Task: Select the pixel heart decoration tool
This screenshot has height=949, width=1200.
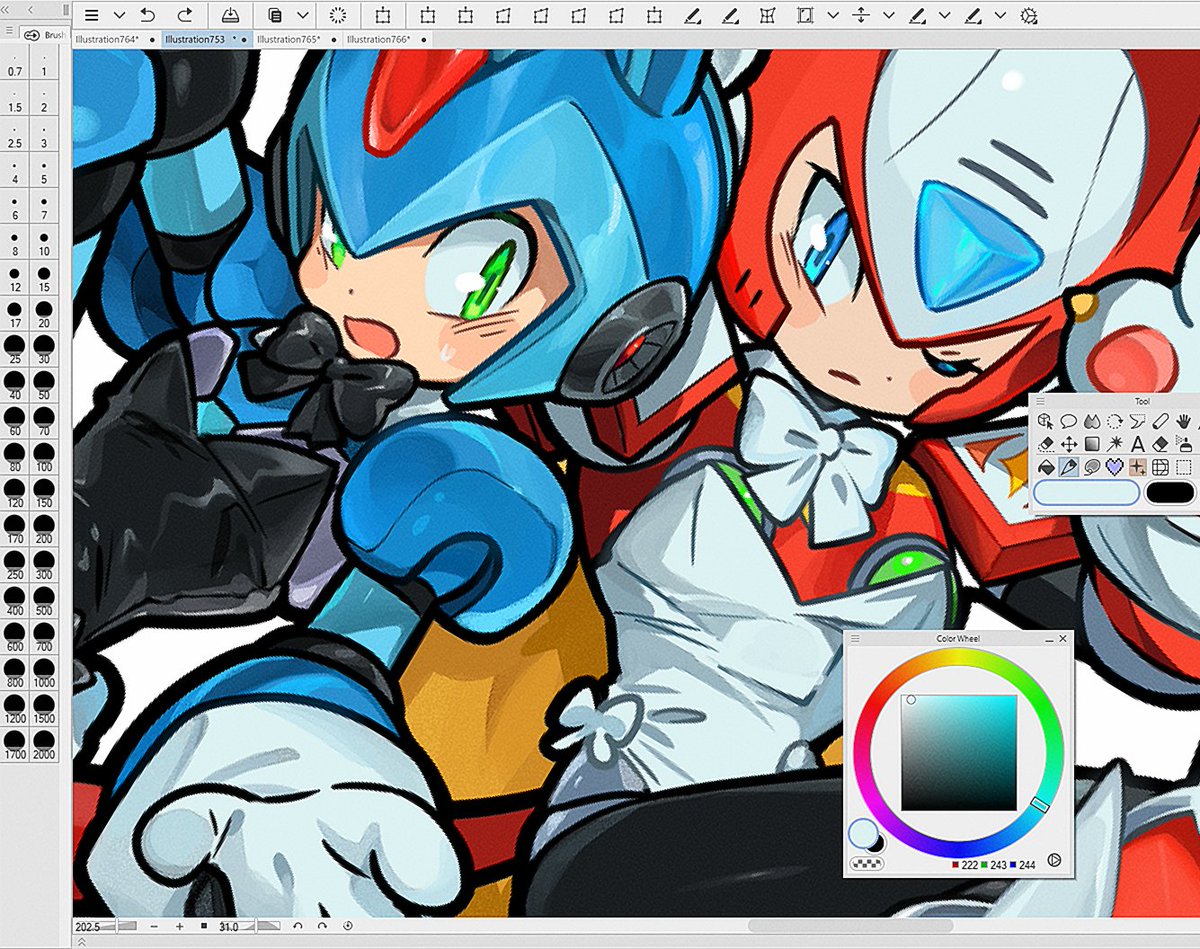Action: (x=1115, y=467)
